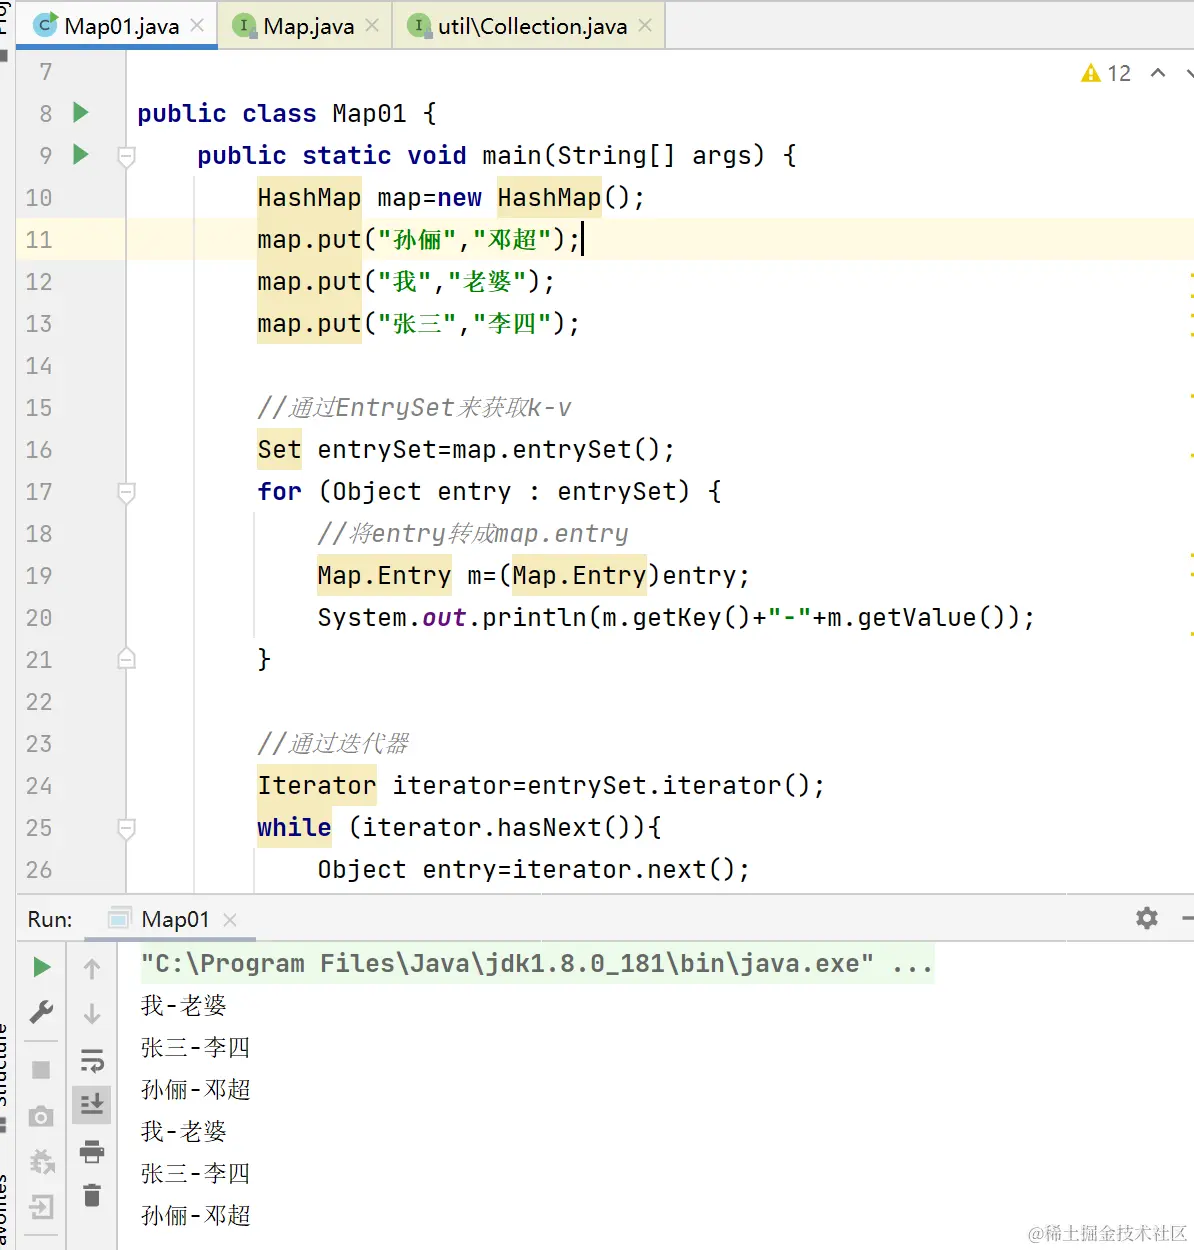This screenshot has width=1194, height=1250.
Task: Toggle soft-wrap in console output
Action: point(92,1060)
